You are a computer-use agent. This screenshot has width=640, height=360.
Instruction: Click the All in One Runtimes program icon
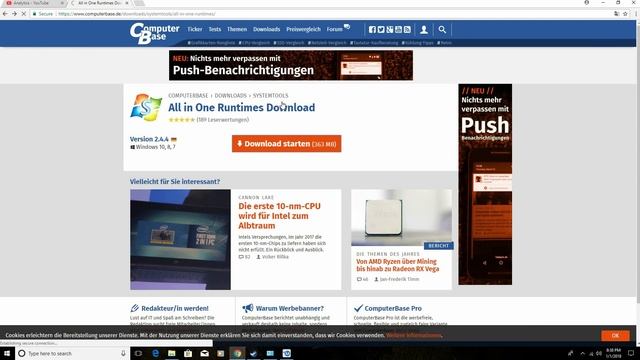pyautogui.click(x=146, y=107)
